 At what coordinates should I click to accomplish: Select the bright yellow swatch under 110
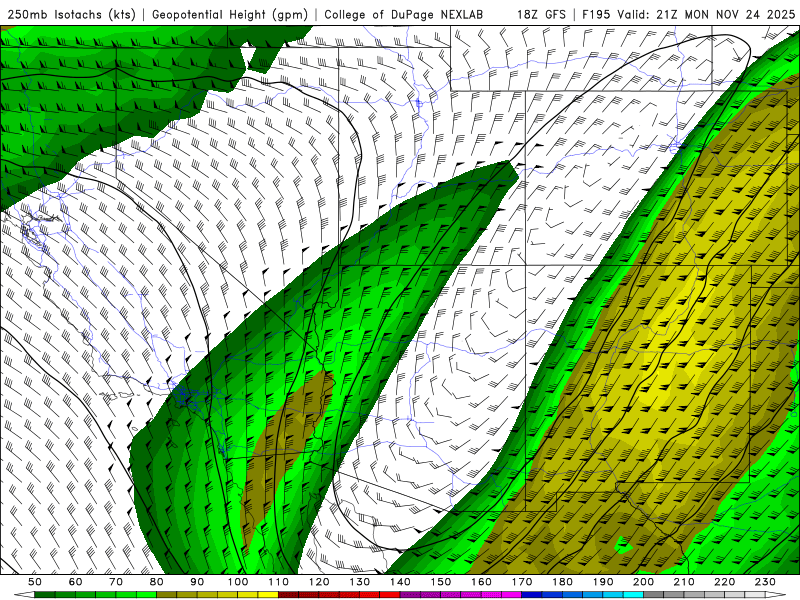pos(268,595)
